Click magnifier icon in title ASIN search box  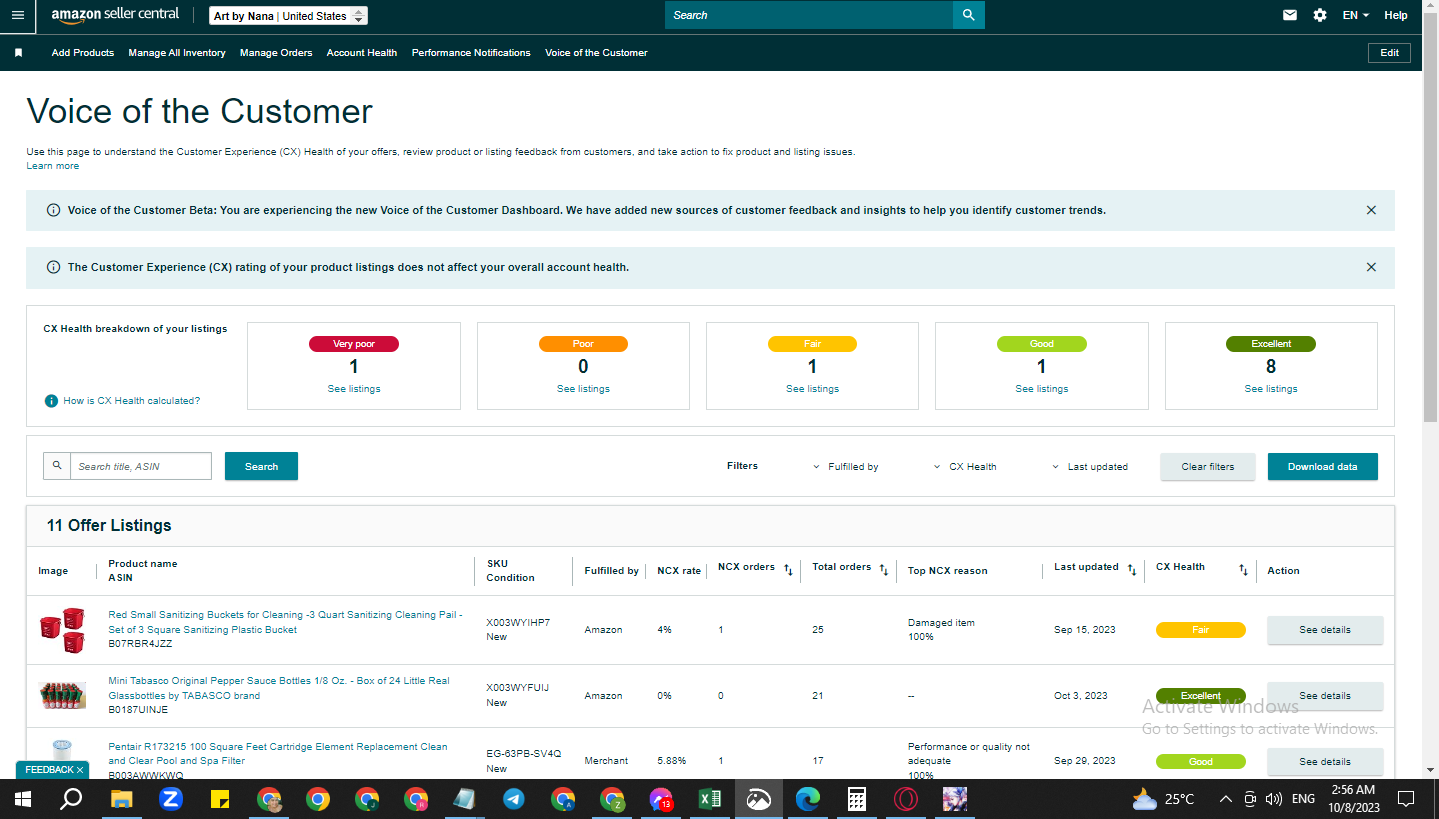coord(57,466)
